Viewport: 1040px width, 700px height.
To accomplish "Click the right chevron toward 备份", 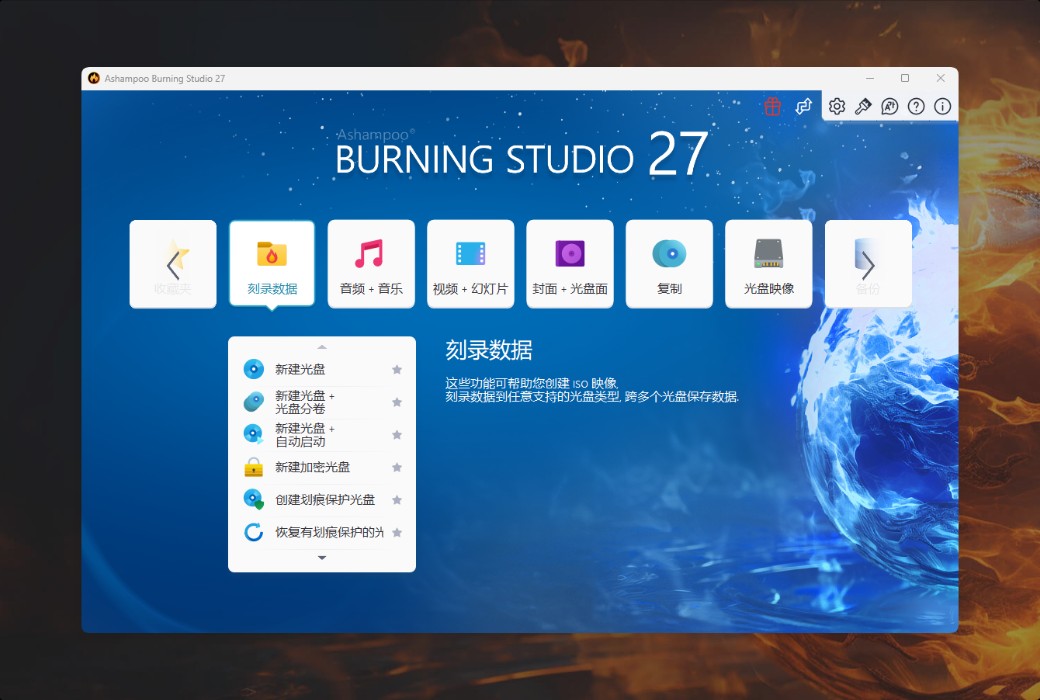I will (x=868, y=263).
